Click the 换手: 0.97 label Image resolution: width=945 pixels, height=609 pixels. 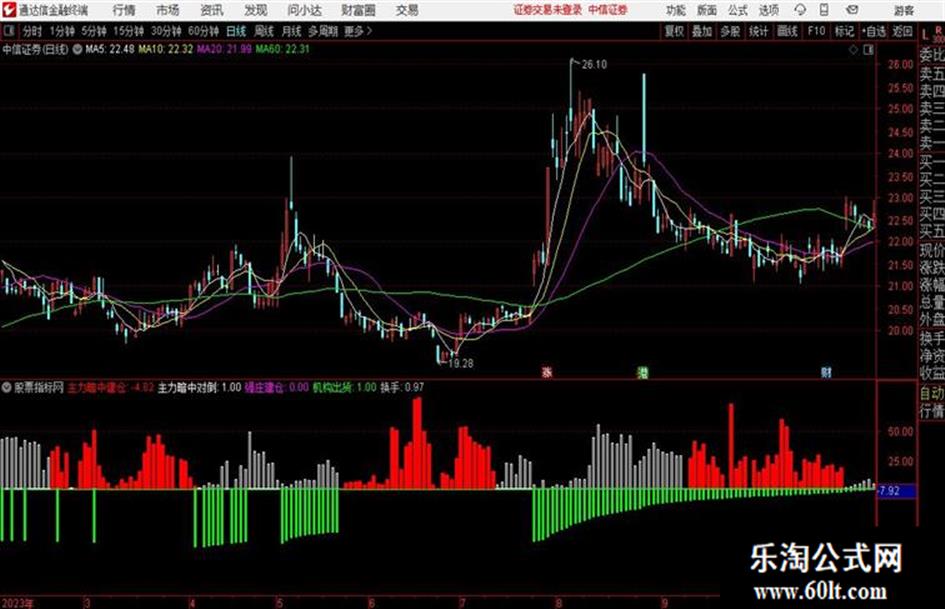tap(402, 388)
